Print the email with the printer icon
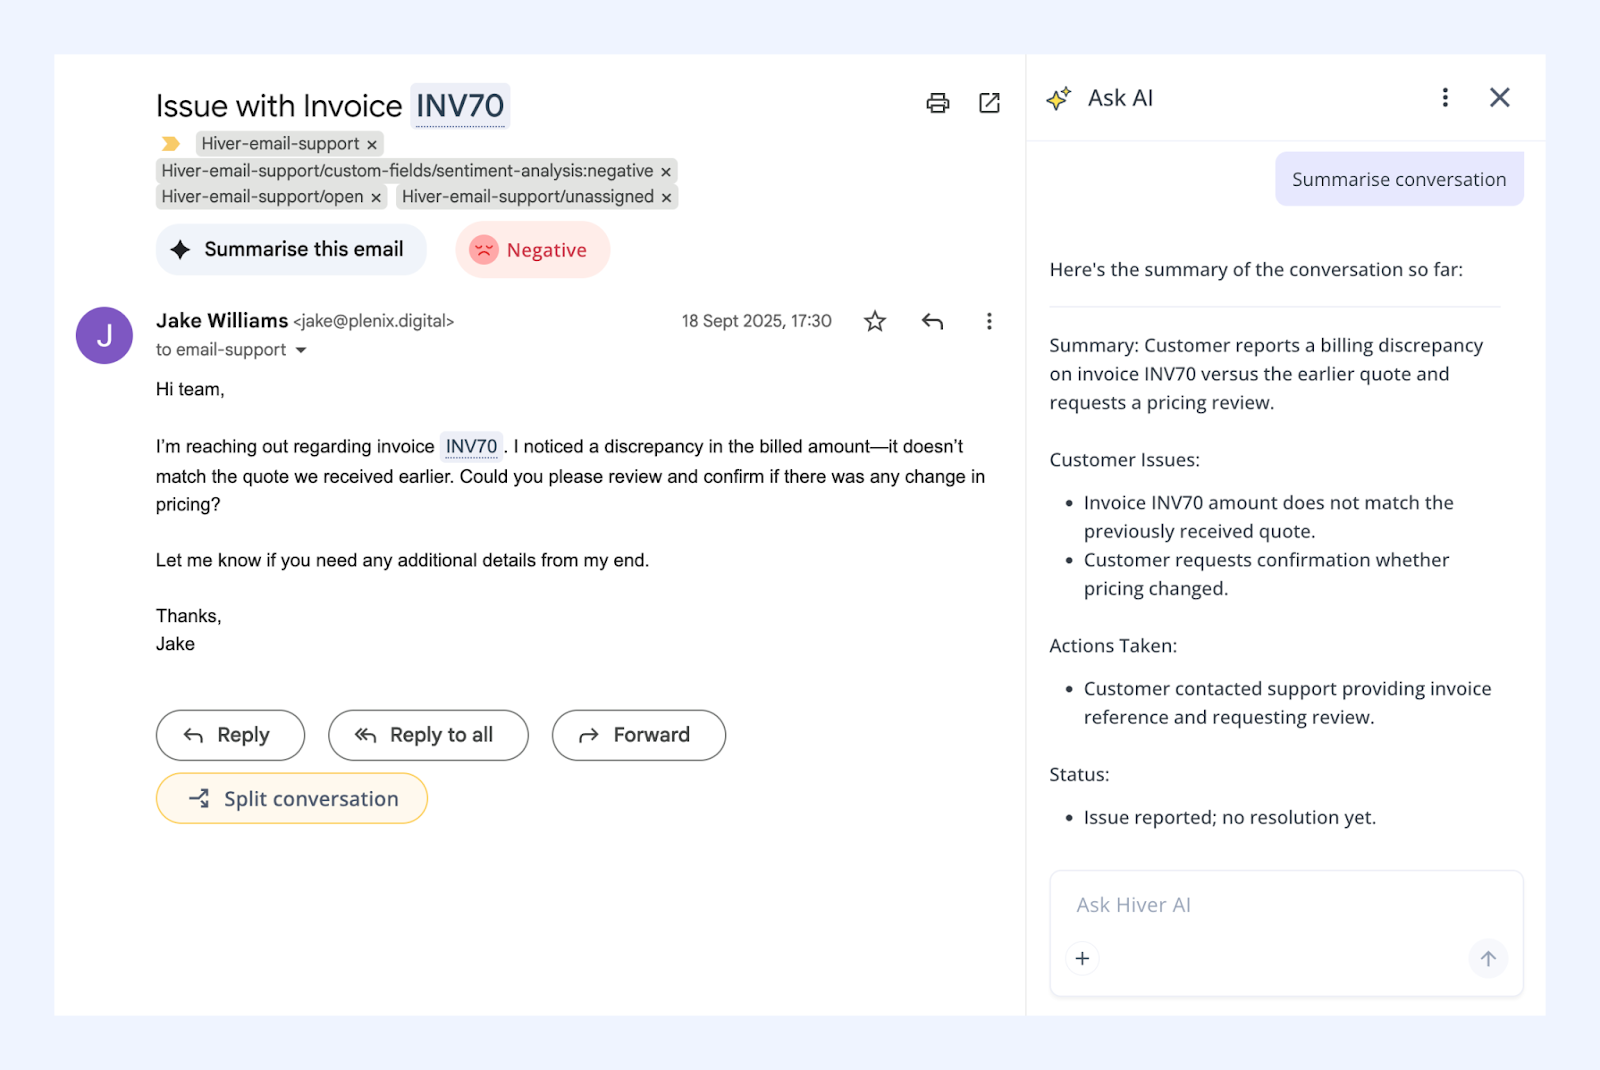 pyautogui.click(x=937, y=103)
